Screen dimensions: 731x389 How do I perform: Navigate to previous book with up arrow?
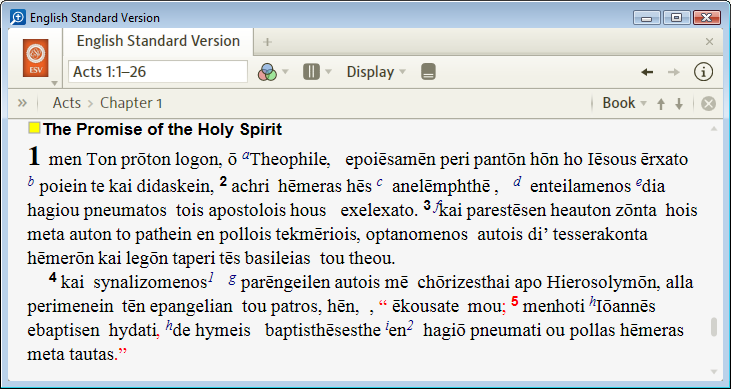point(661,104)
